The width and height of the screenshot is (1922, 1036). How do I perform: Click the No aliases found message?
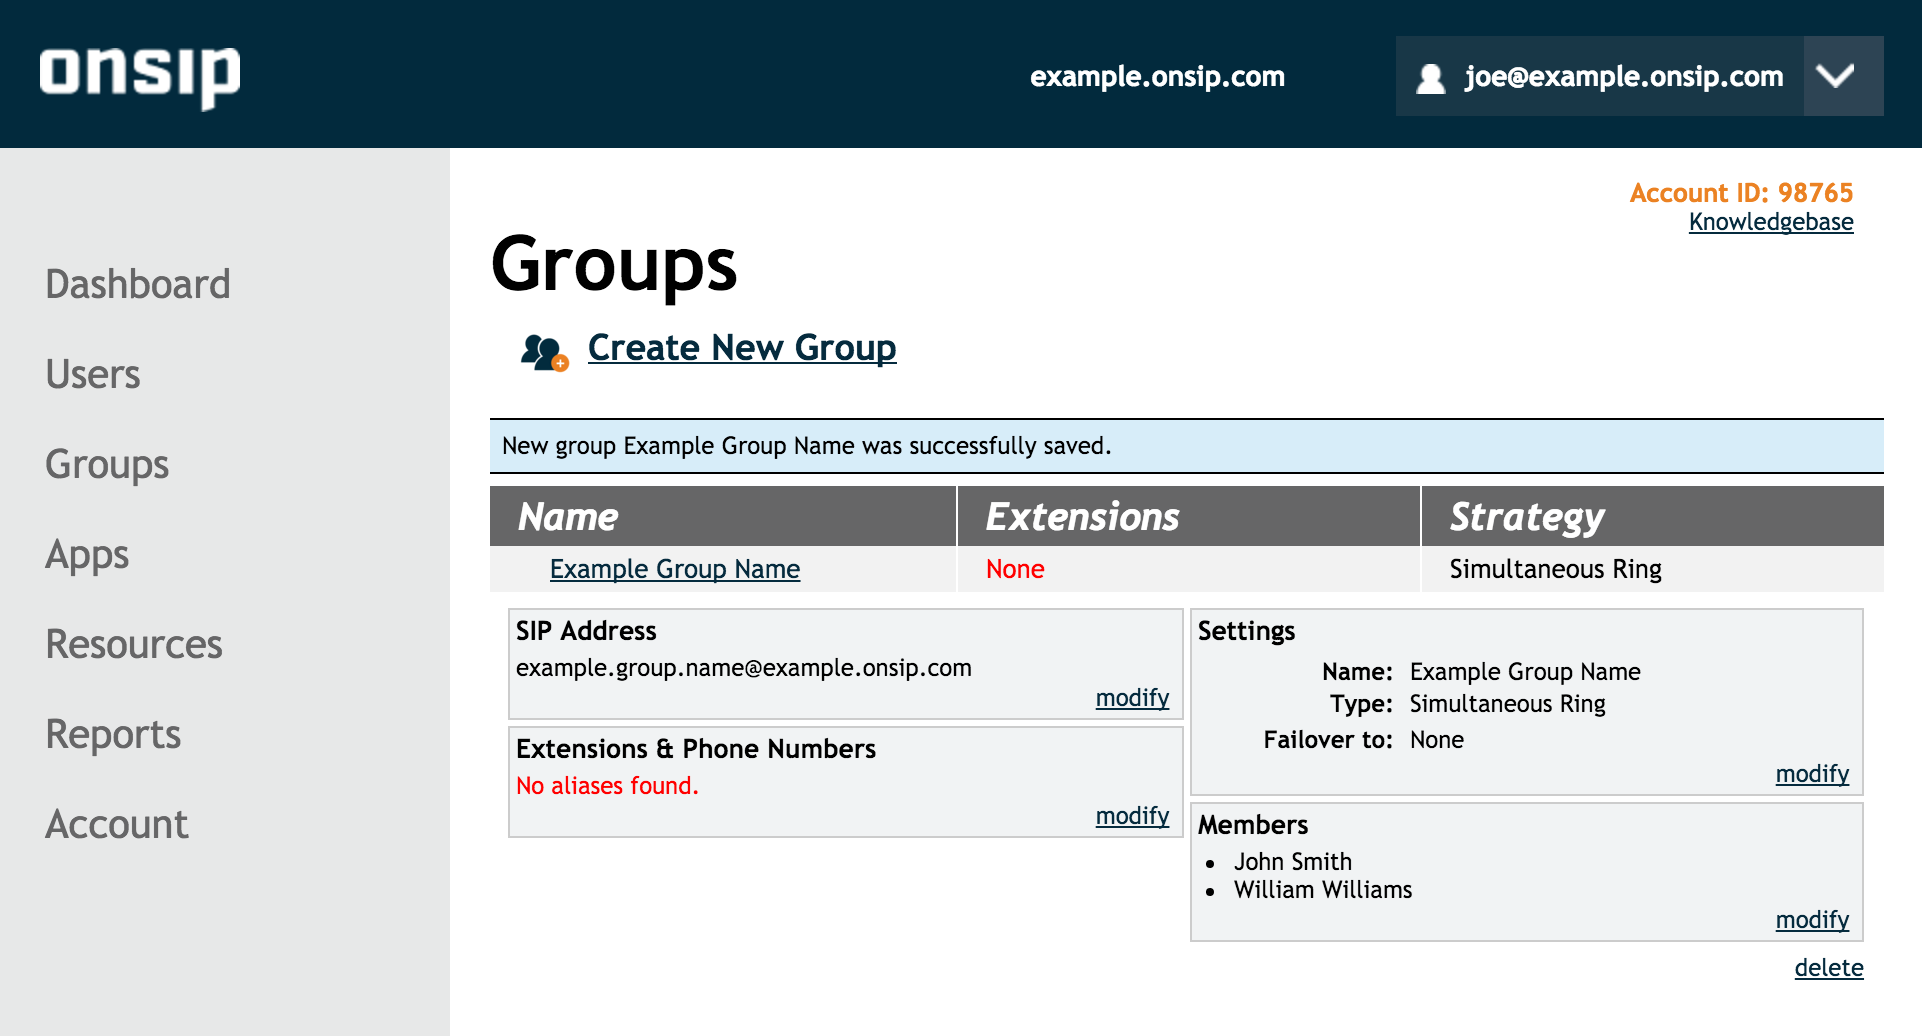click(x=607, y=786)
